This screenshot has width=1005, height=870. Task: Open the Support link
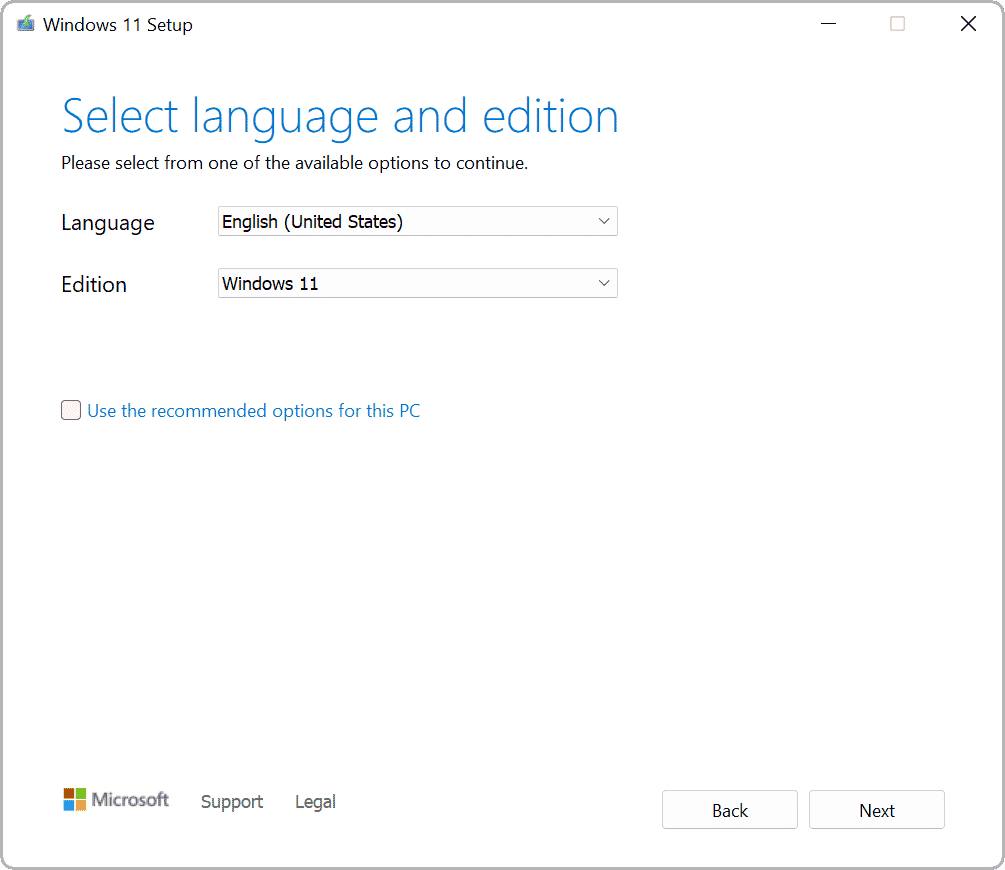click(232, 801)
